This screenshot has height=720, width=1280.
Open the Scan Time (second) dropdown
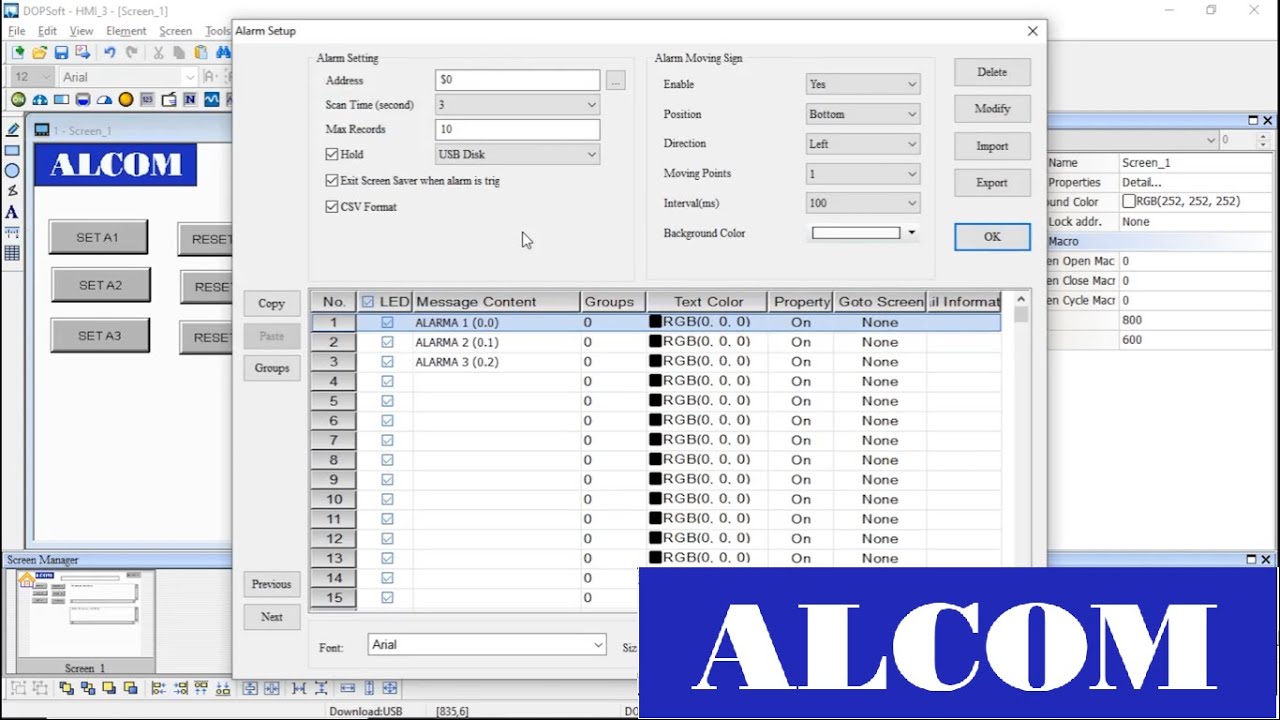[x=517, y=104]
